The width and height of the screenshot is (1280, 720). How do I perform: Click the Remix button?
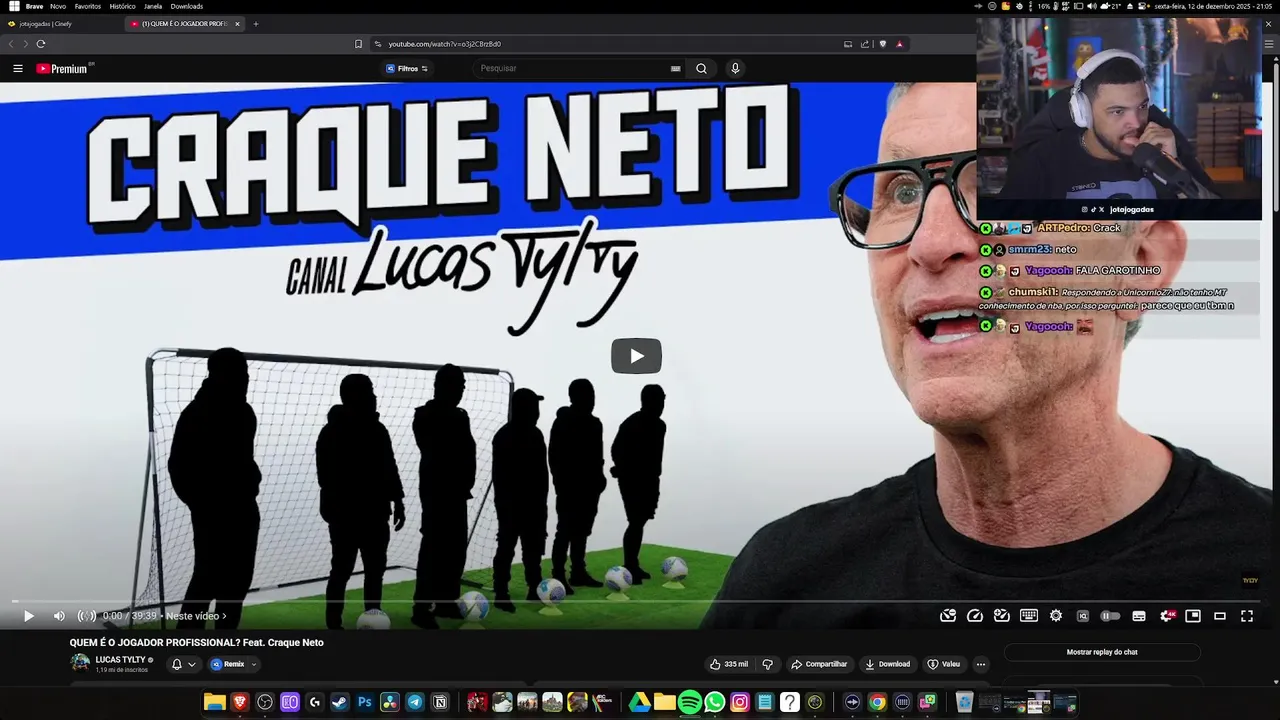pyautogui.click(x=227, y=664)
